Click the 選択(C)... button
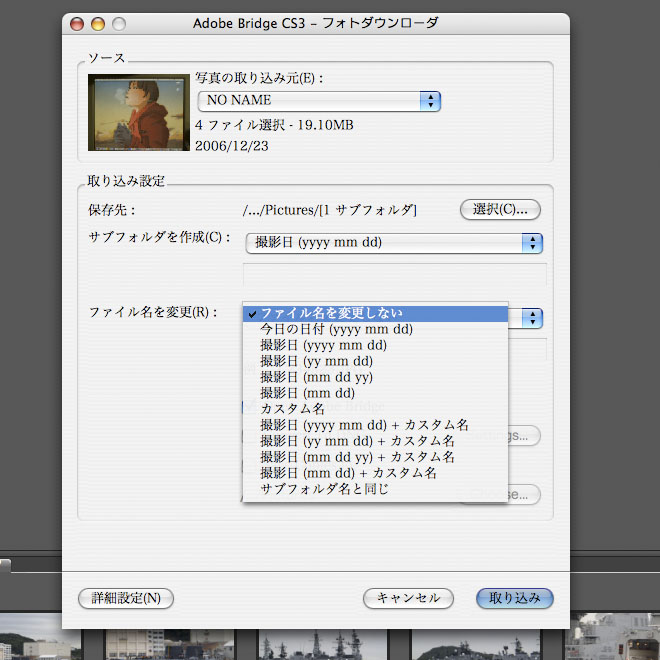Screen dimensions: 660x660 [500, 210]
